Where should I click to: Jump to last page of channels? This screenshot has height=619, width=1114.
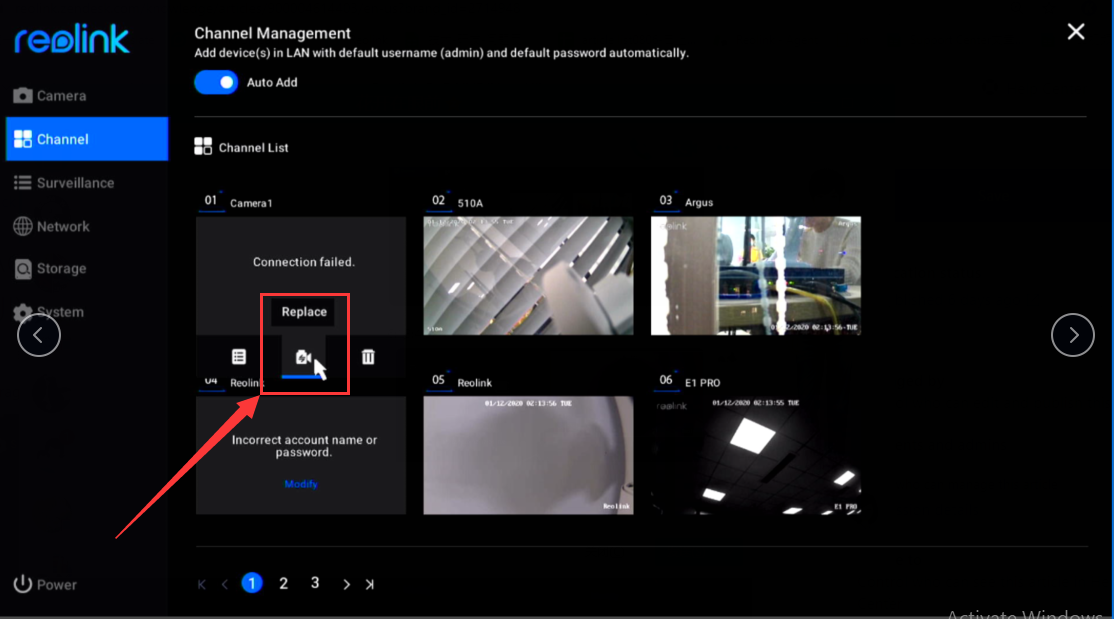pos(369,584)
